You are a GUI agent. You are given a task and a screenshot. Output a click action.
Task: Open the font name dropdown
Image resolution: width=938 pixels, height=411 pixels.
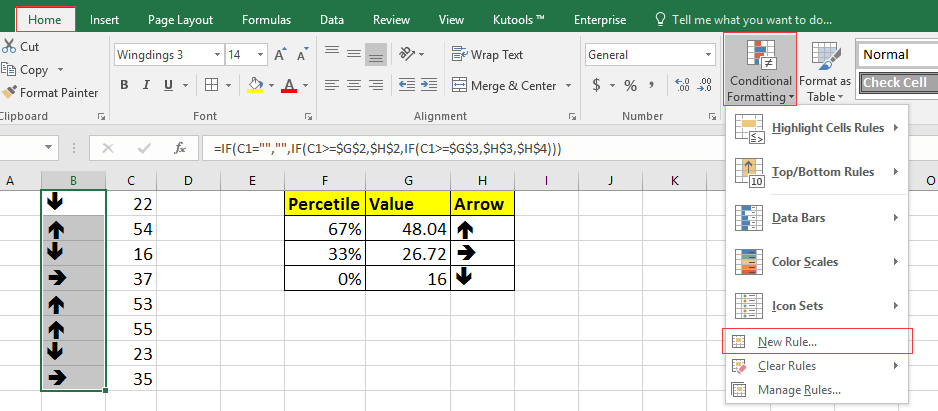pyautogui.click(x=217, y=55)
